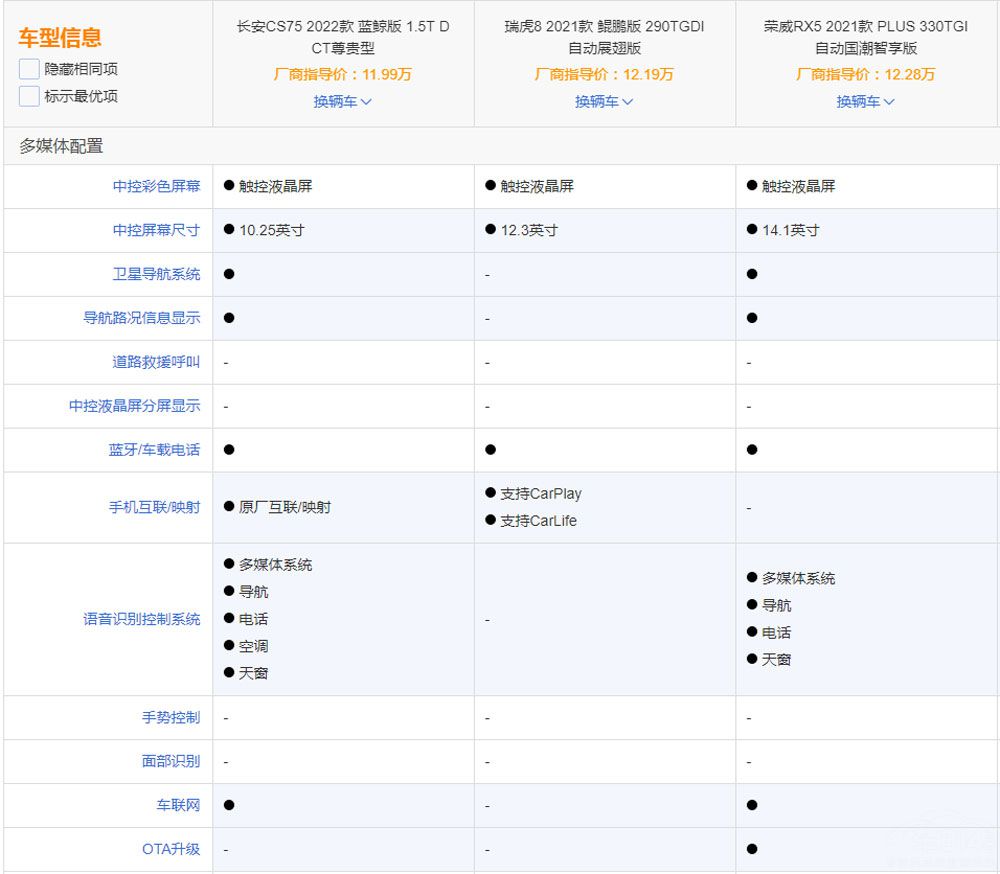The width and height of the screenshot is (1000, 874).
Task: Open 换辆车 dropdown for 长安CS75
Action: tap(342, 101)
